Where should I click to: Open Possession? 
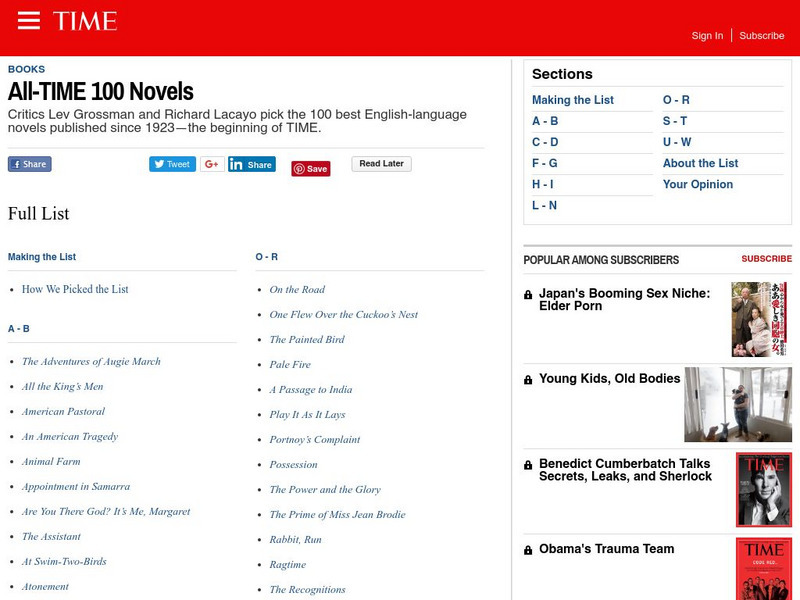293,464
